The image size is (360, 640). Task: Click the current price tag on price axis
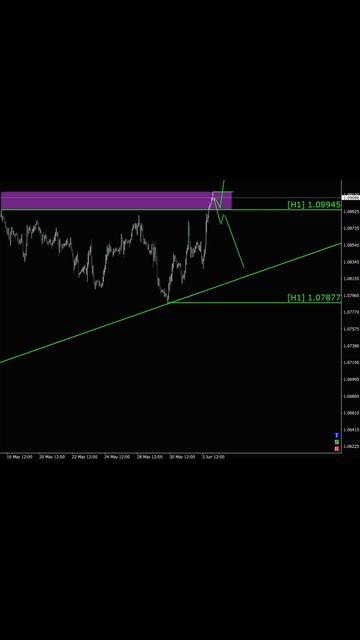[x=351, y=198]
